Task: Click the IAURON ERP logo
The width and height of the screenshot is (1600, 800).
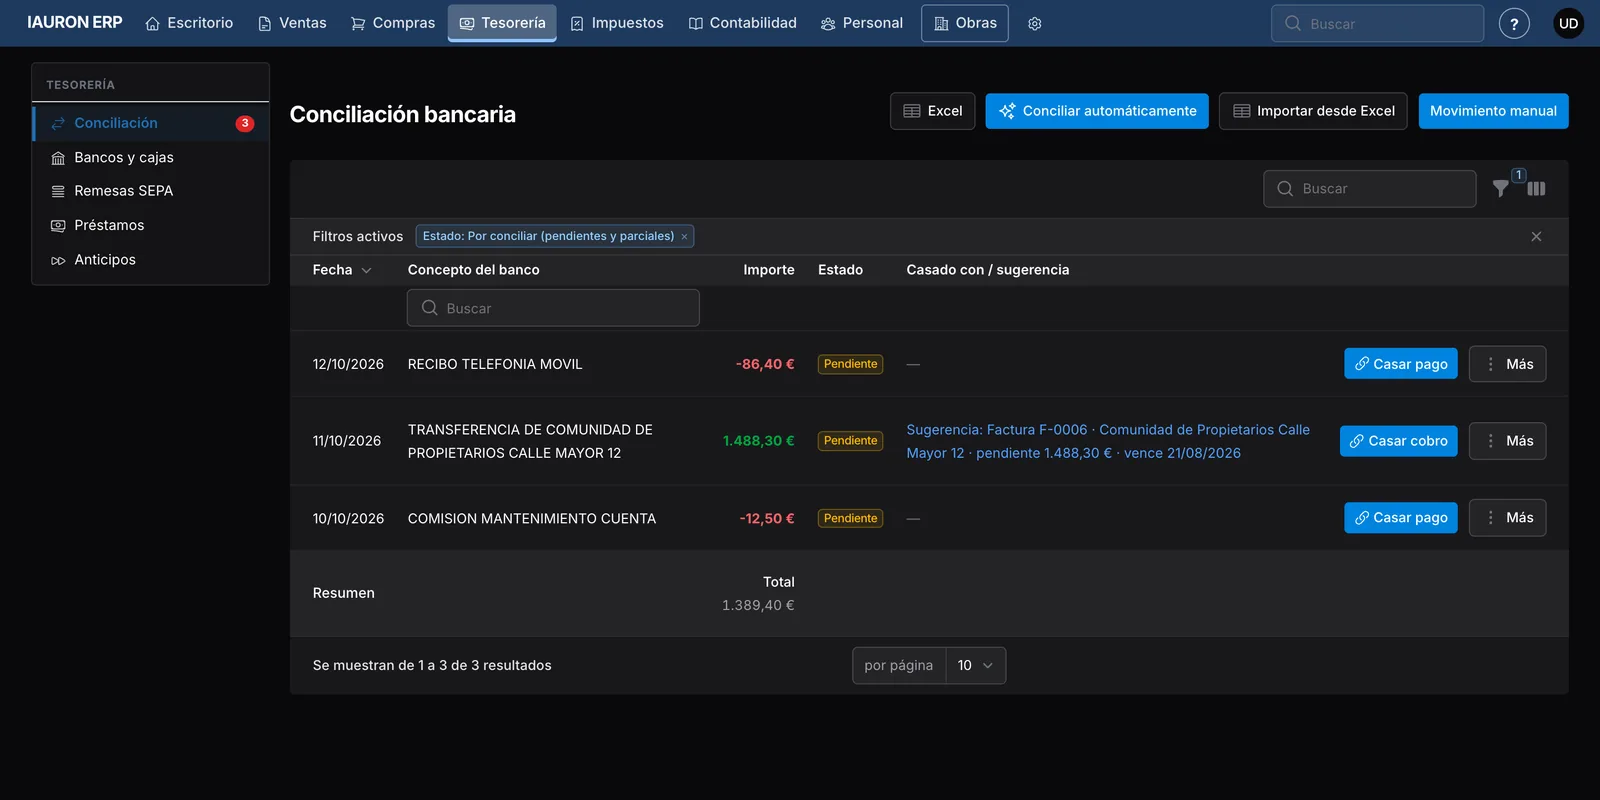Action: 75,22
